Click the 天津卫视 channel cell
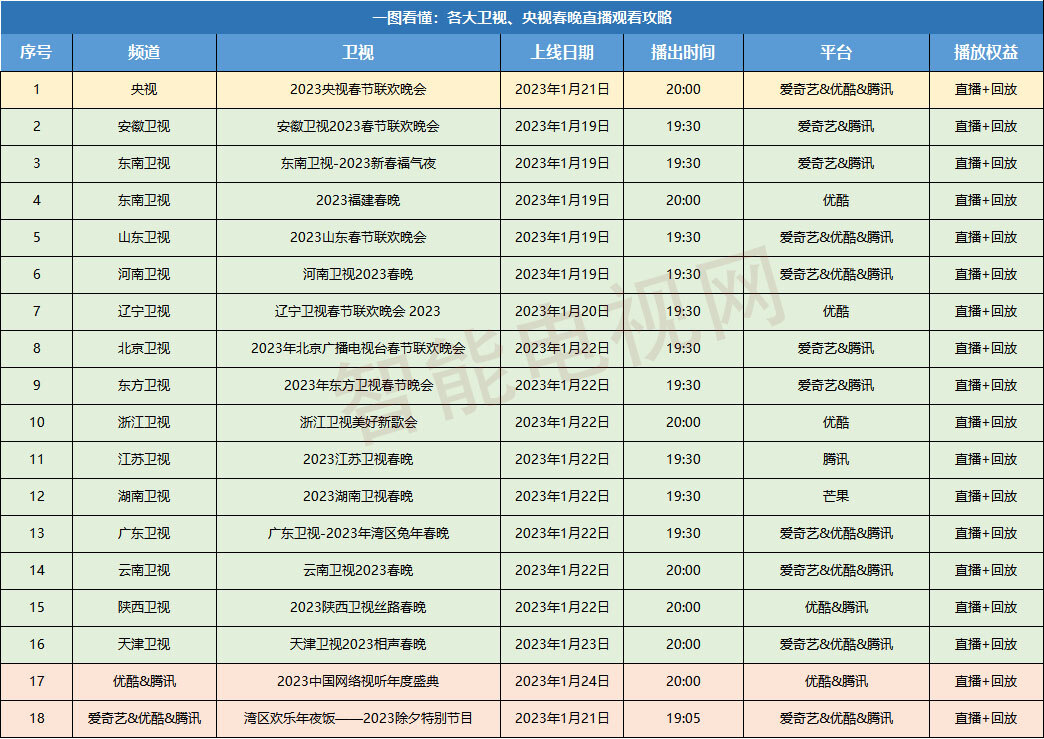 click(144, 644)
